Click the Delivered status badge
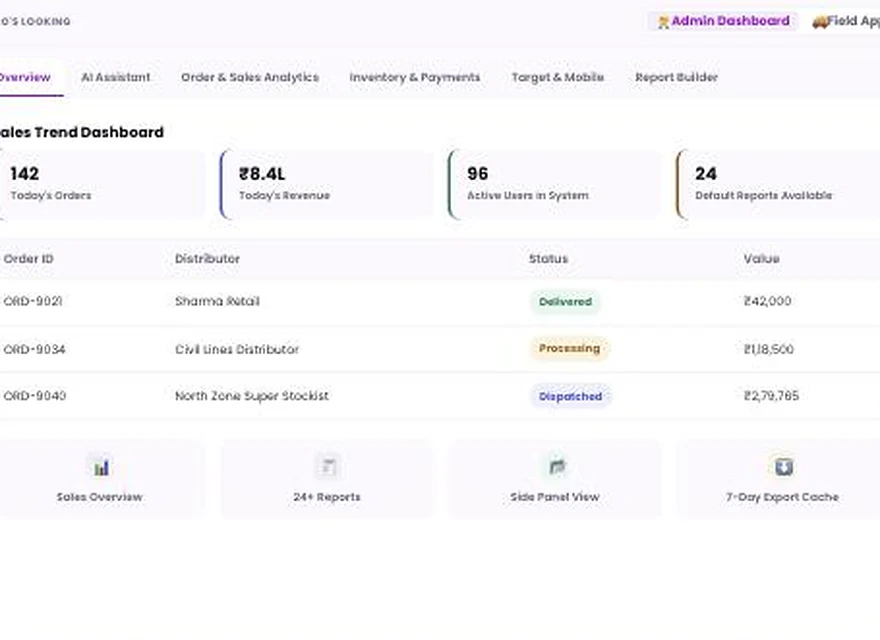The height and width of the screenshot is (640, 880). [565, 301]
